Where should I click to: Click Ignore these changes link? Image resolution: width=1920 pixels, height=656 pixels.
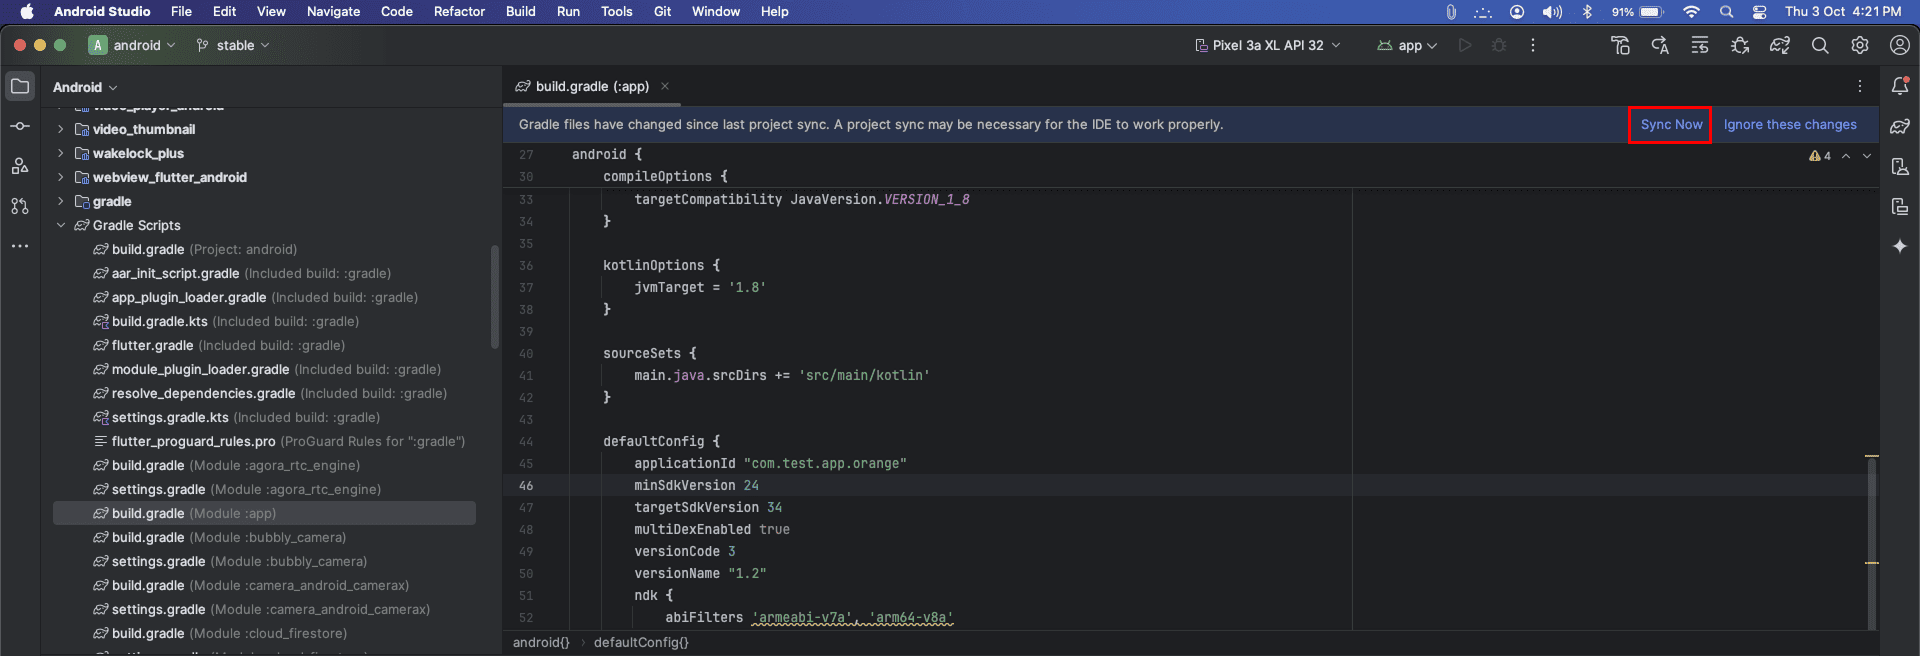coord(1790,125)
